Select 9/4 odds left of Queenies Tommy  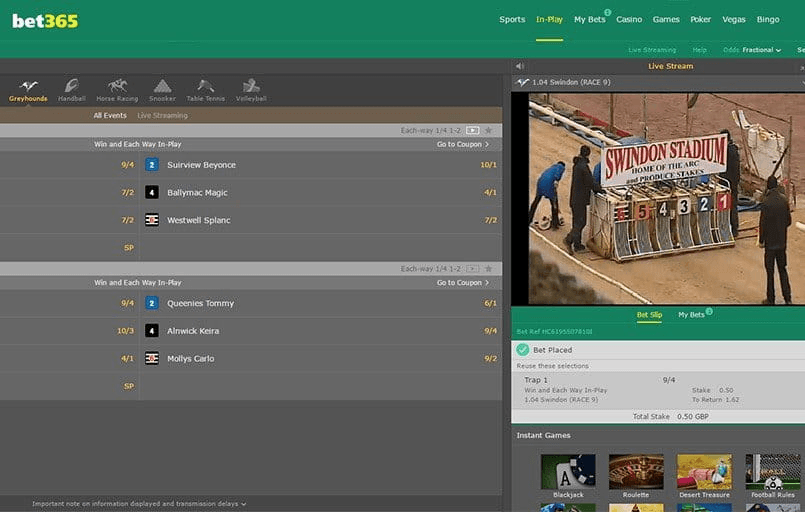point(127,303)
